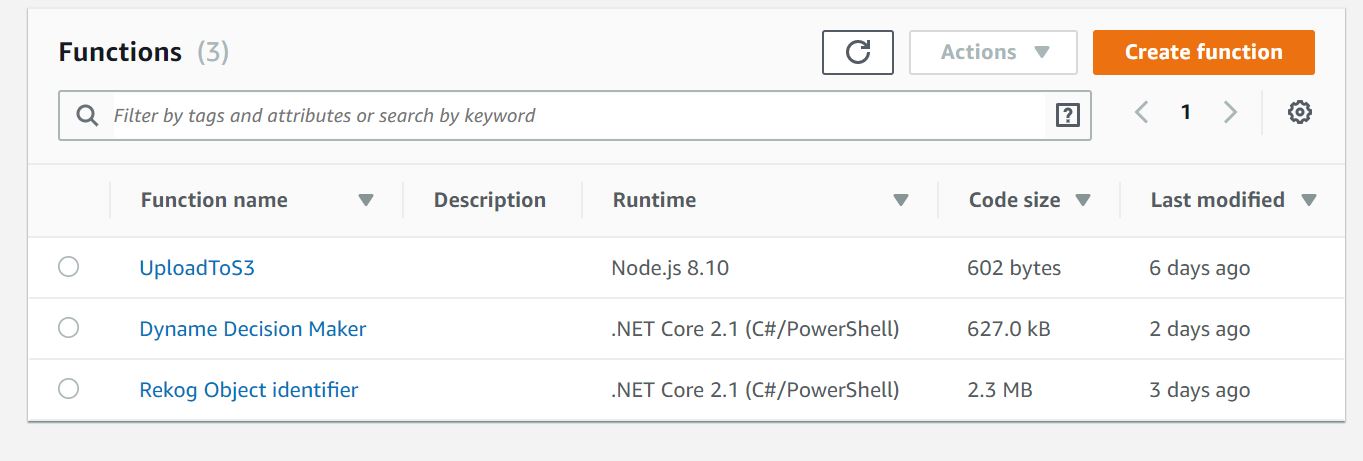Open the UploadToS3 function link
The width and height of the screenshot is (1363, 461).
(197, 268)
